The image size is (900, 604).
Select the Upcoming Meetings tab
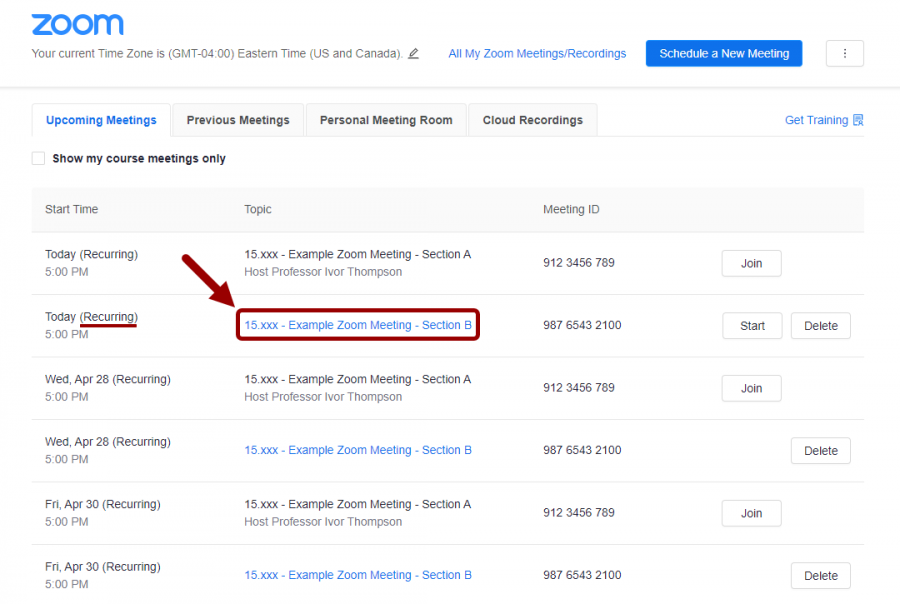[x=100, y=119]
